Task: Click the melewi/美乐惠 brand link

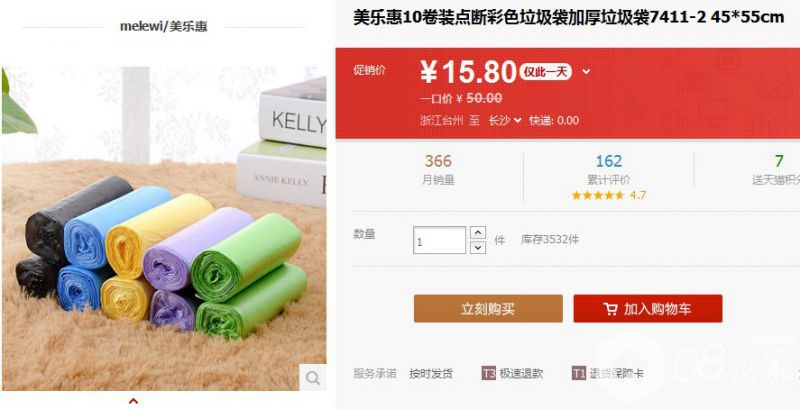Action: [164, 27]
